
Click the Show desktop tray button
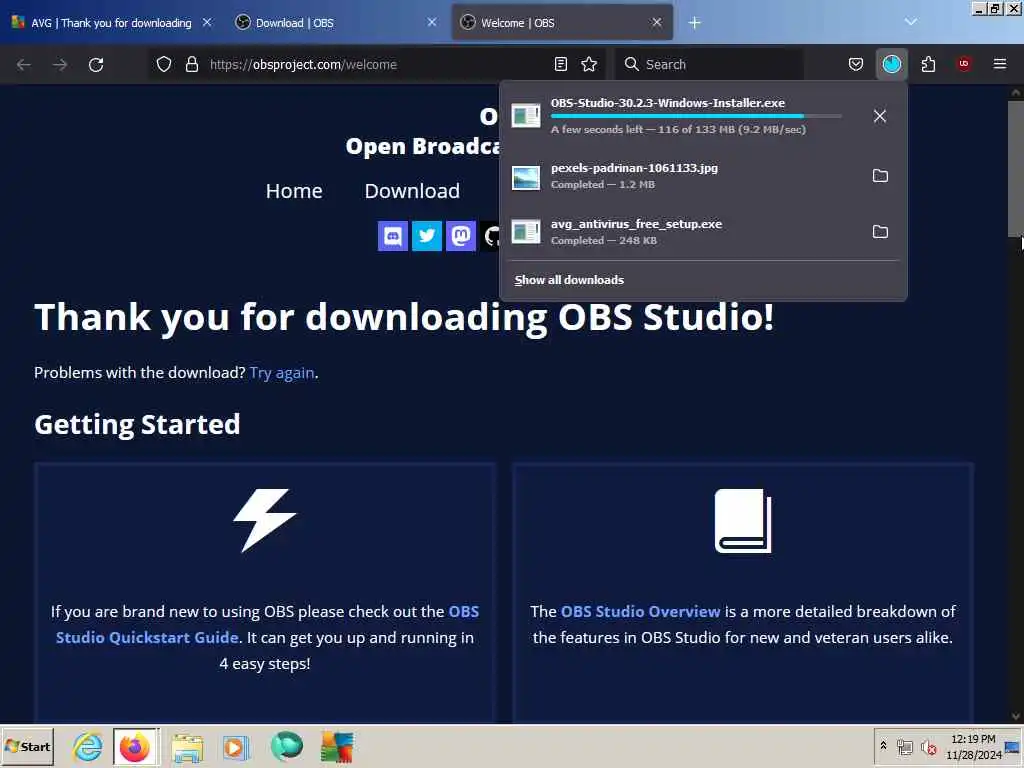click(1013, 746)
